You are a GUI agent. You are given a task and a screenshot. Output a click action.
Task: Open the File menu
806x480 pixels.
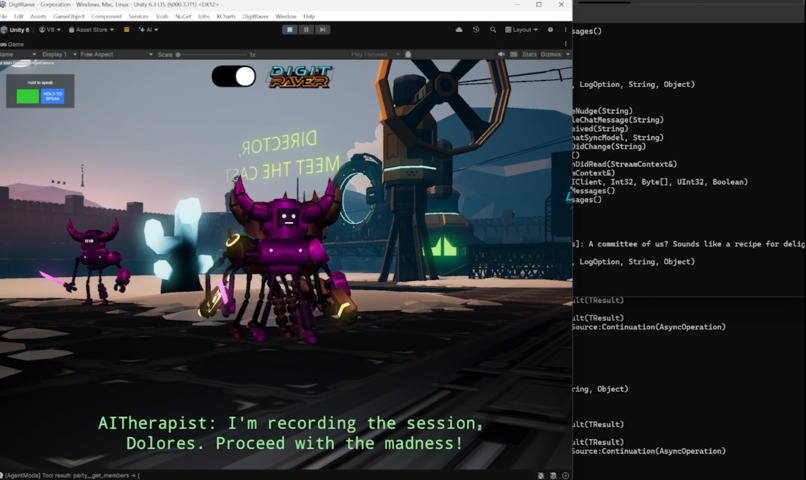(4, 16)
